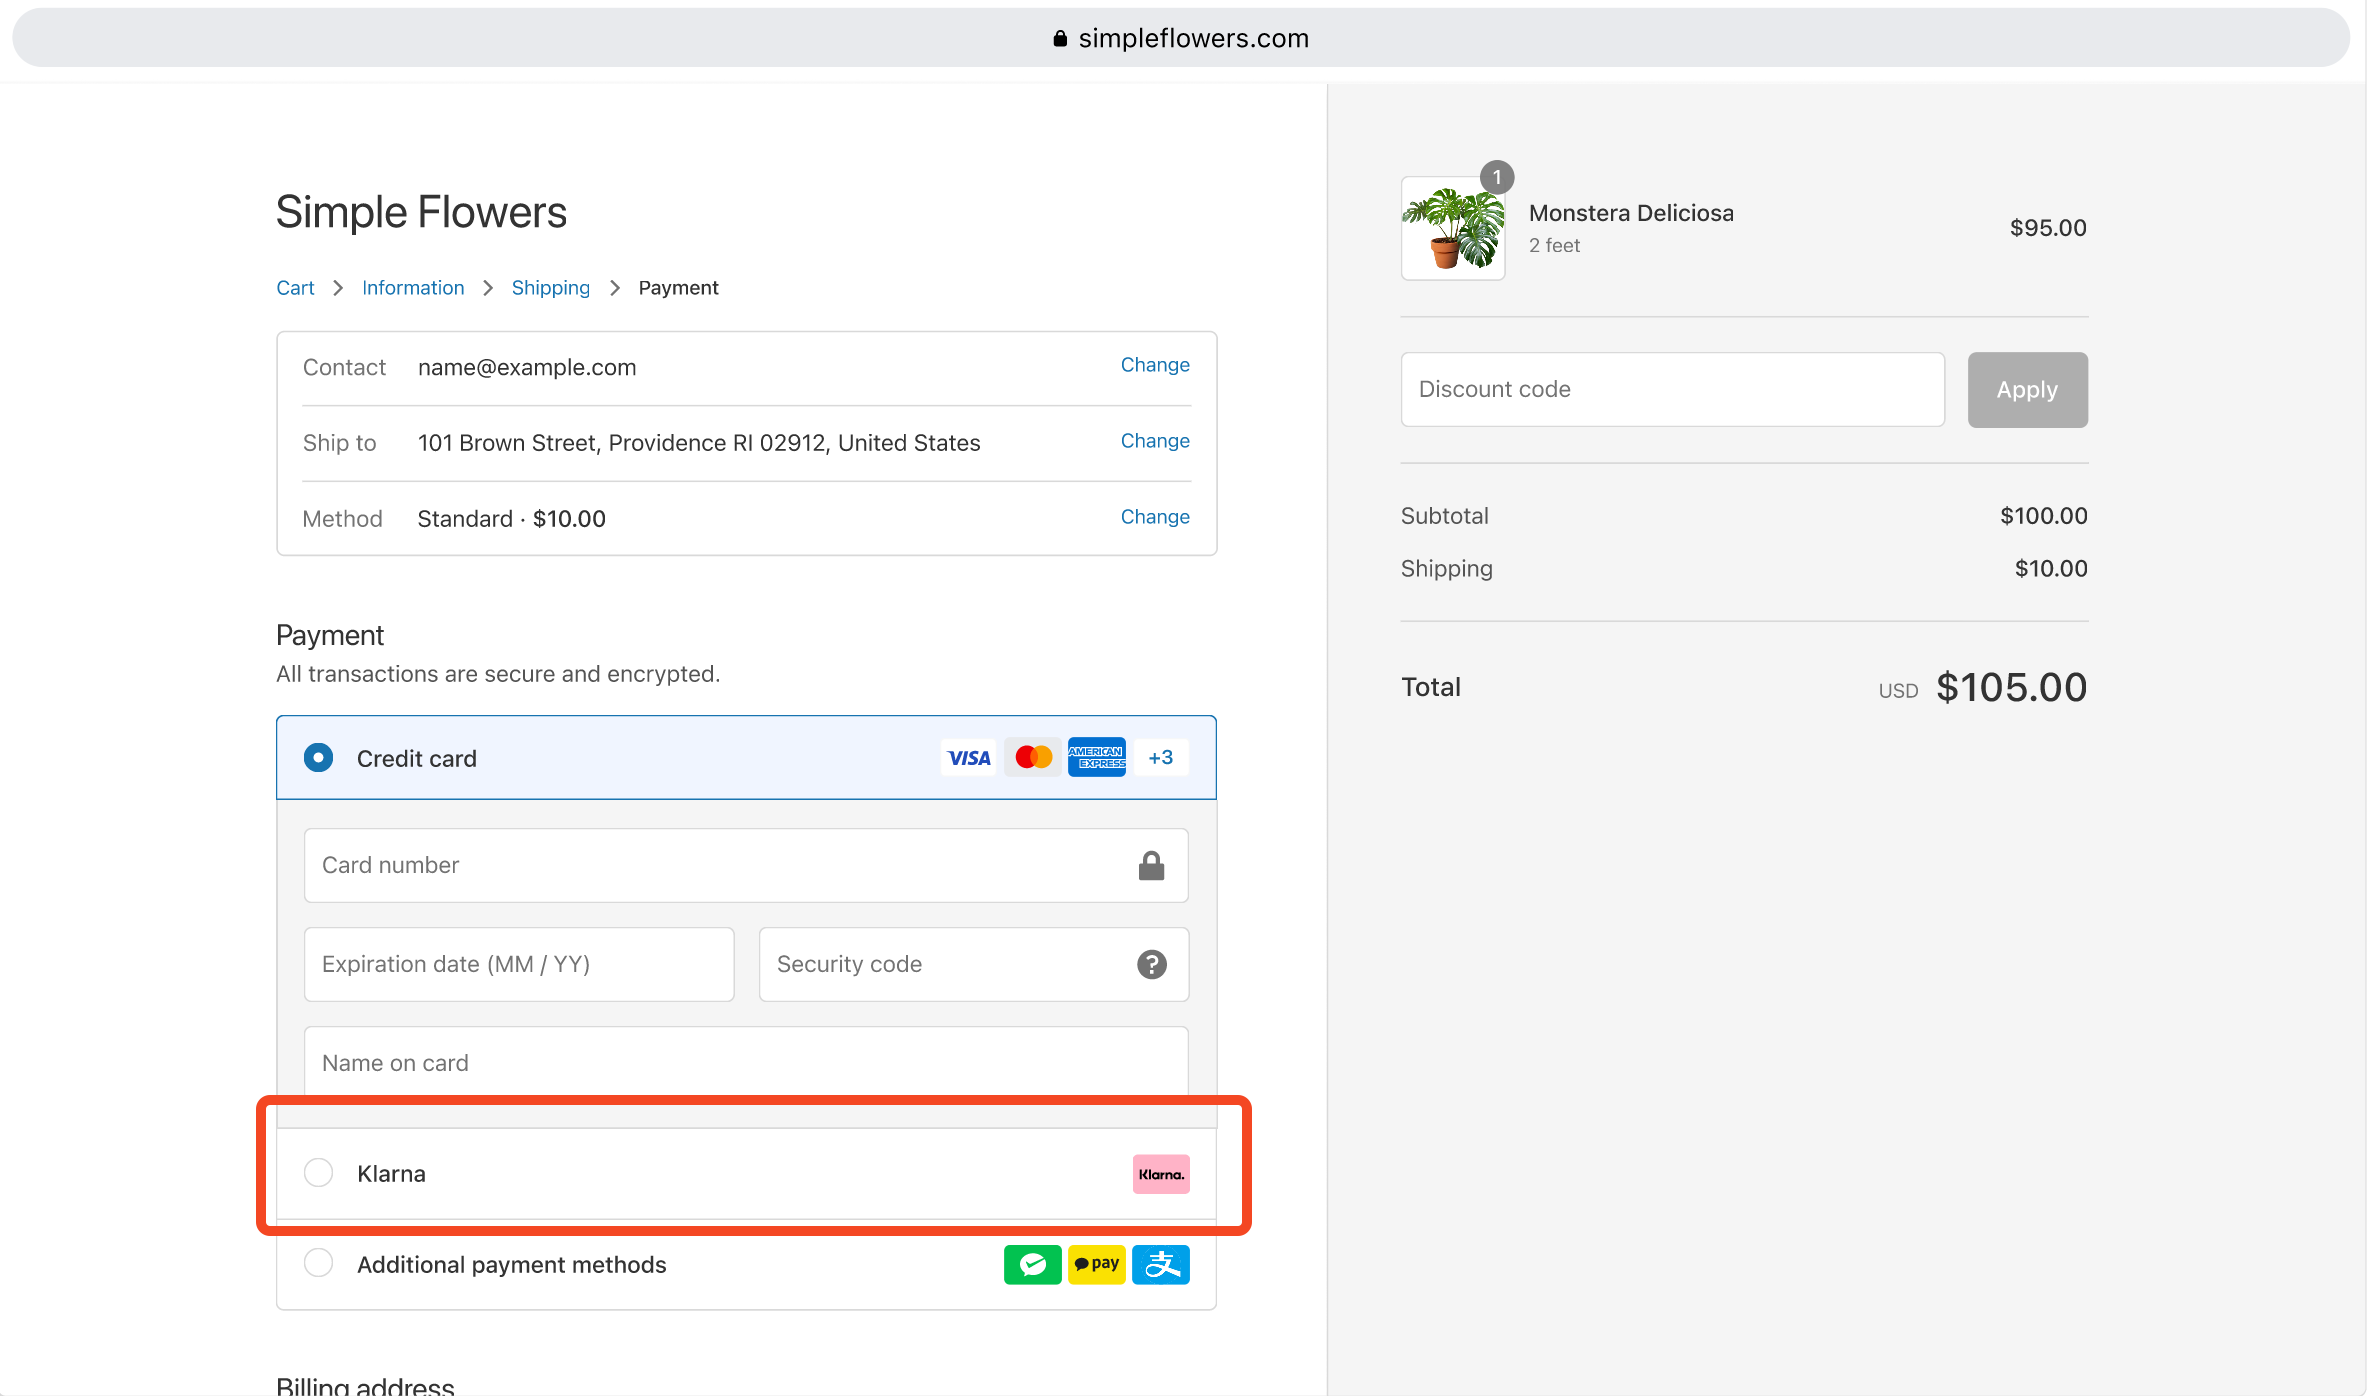This screenshot has width=2368, height=1396.
Task: Click the American Express icon
Action: pyautogui.click(x=1097, y=758)
